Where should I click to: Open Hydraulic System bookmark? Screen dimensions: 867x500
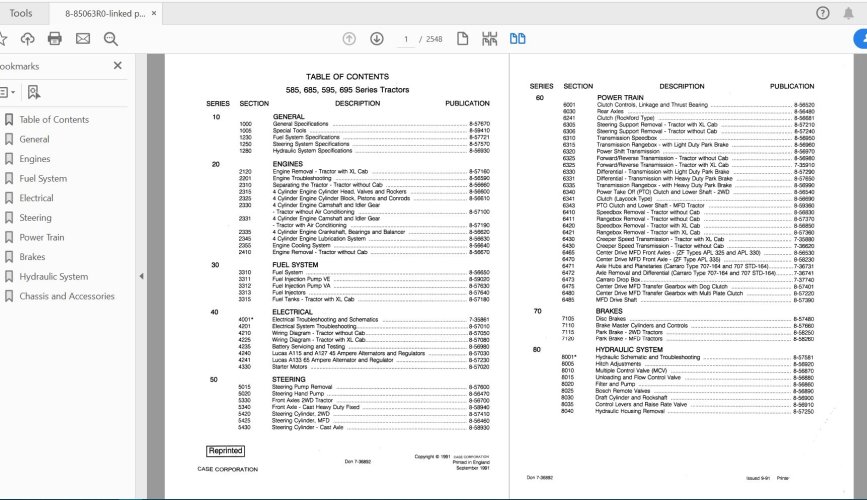tap(54, 277)
